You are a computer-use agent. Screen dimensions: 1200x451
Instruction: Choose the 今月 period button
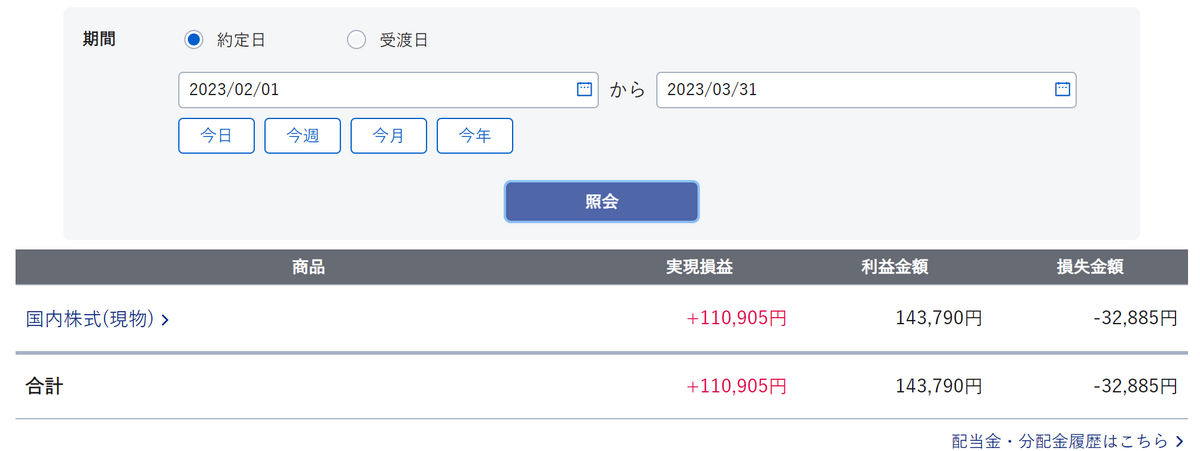[x=388, y=136]
